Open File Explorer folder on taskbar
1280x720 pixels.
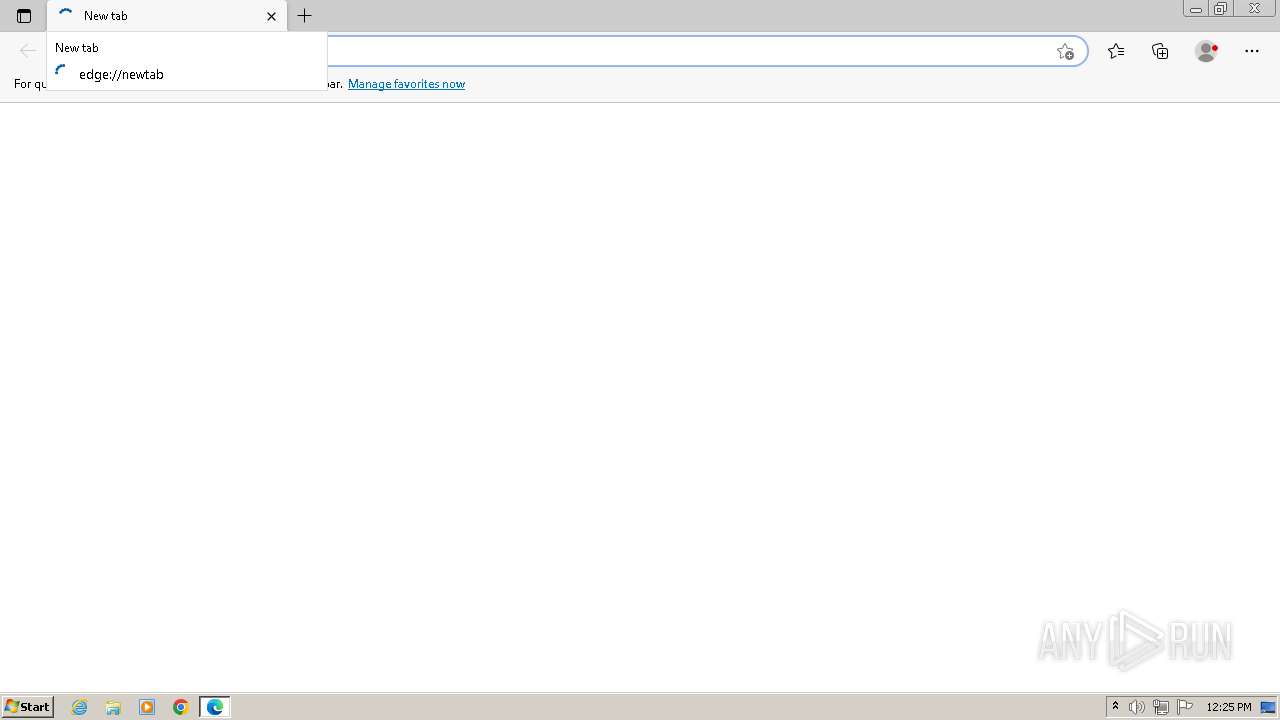tap(113, 707)
